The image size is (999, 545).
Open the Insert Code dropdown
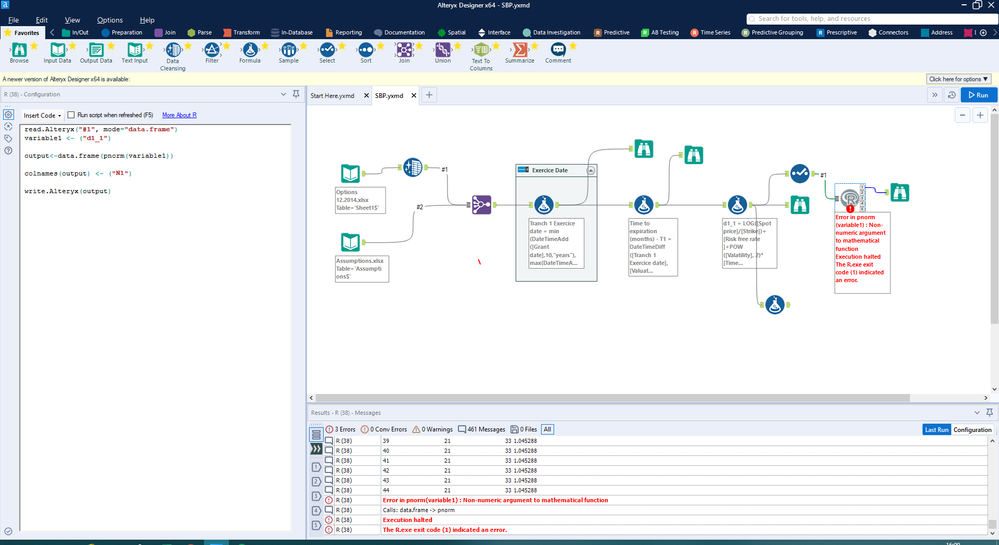click(42, 115)
